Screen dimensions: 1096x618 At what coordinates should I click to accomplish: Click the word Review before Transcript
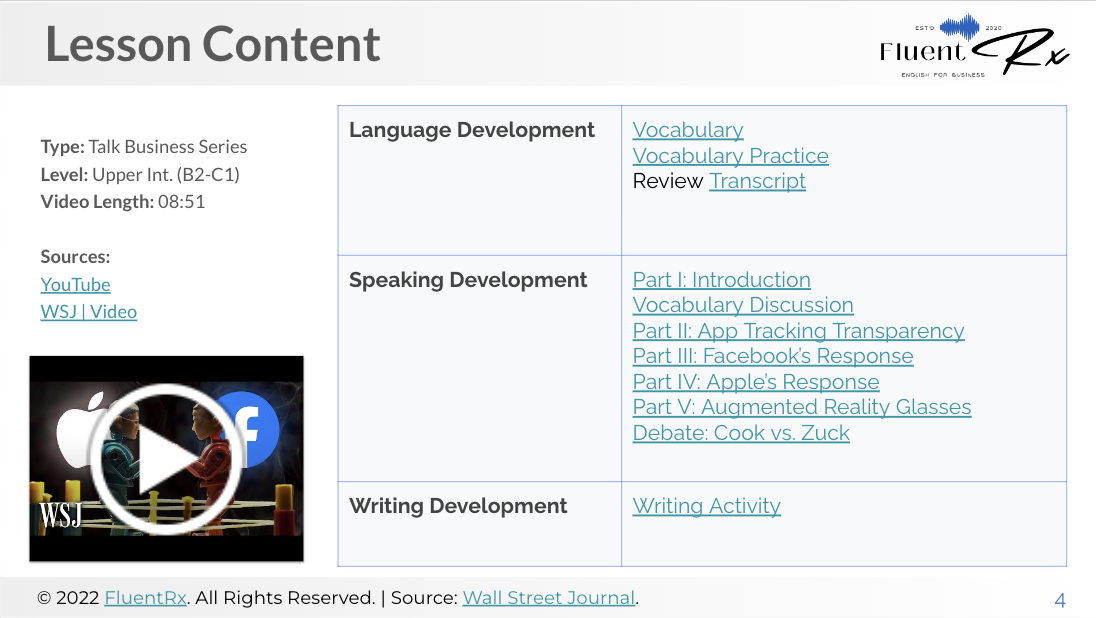coord(668,181)
